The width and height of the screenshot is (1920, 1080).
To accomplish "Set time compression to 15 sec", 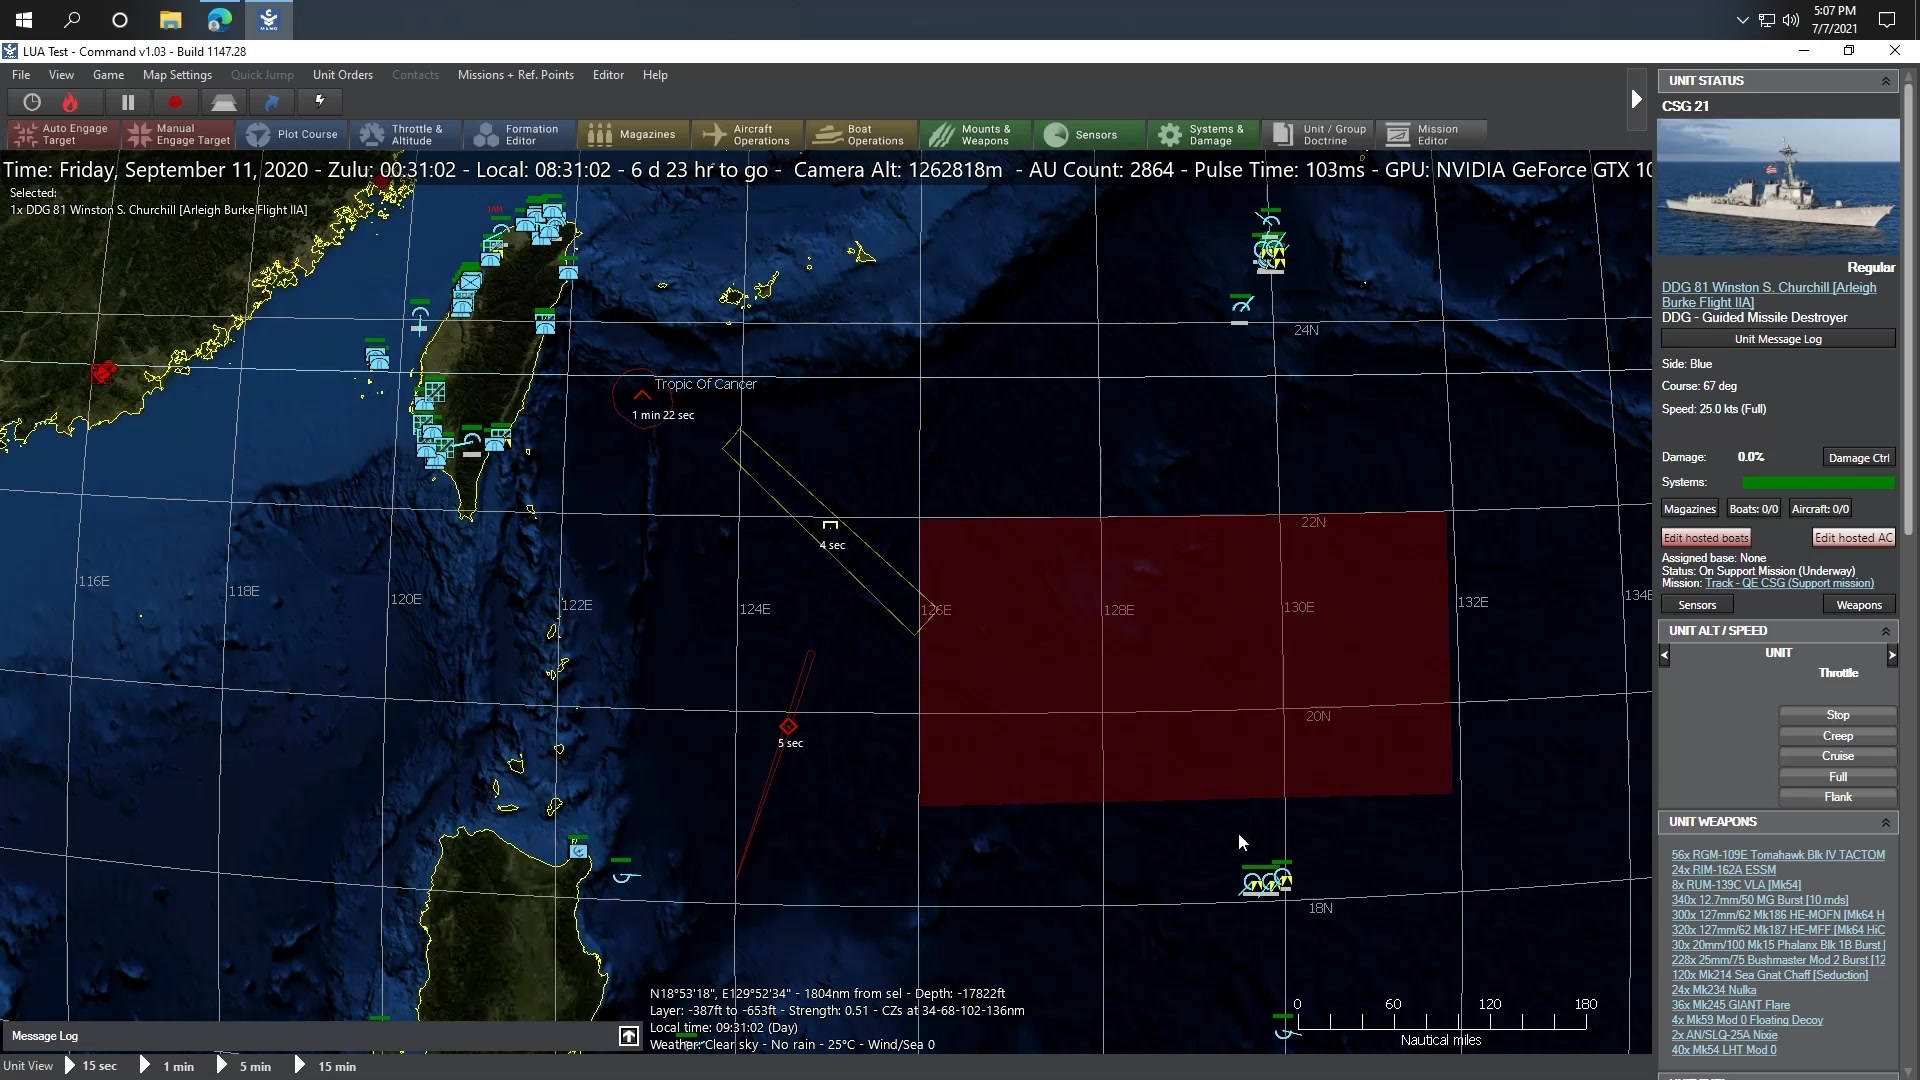I will pyautogui.click(x=91, y=1066).
